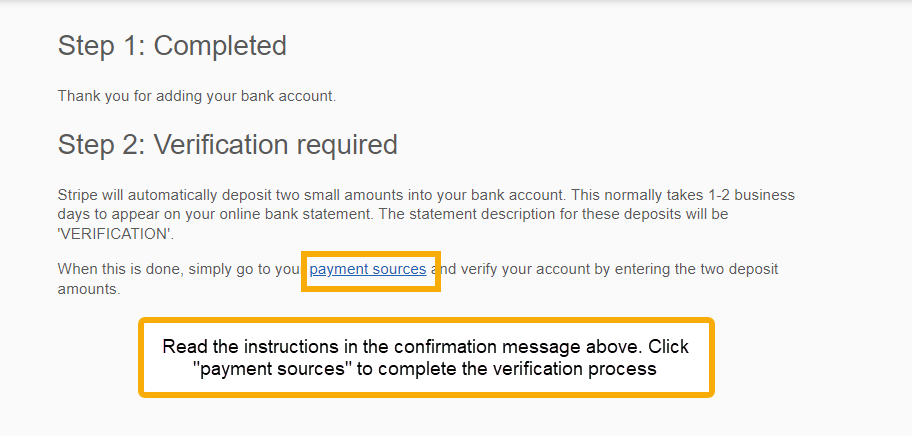This screenshot has height=436, width=912.
Task: Click the orange-bordered instruction callout box
Action: [426, 358]
